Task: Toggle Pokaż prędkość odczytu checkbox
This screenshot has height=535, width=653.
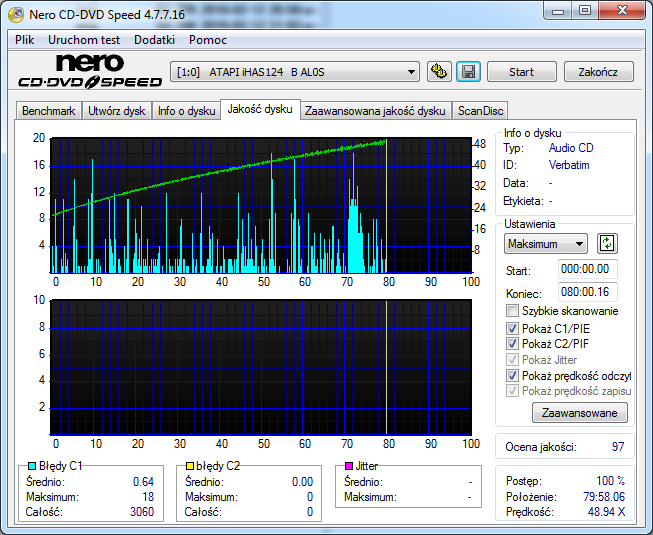Action: tap(512, 376)
